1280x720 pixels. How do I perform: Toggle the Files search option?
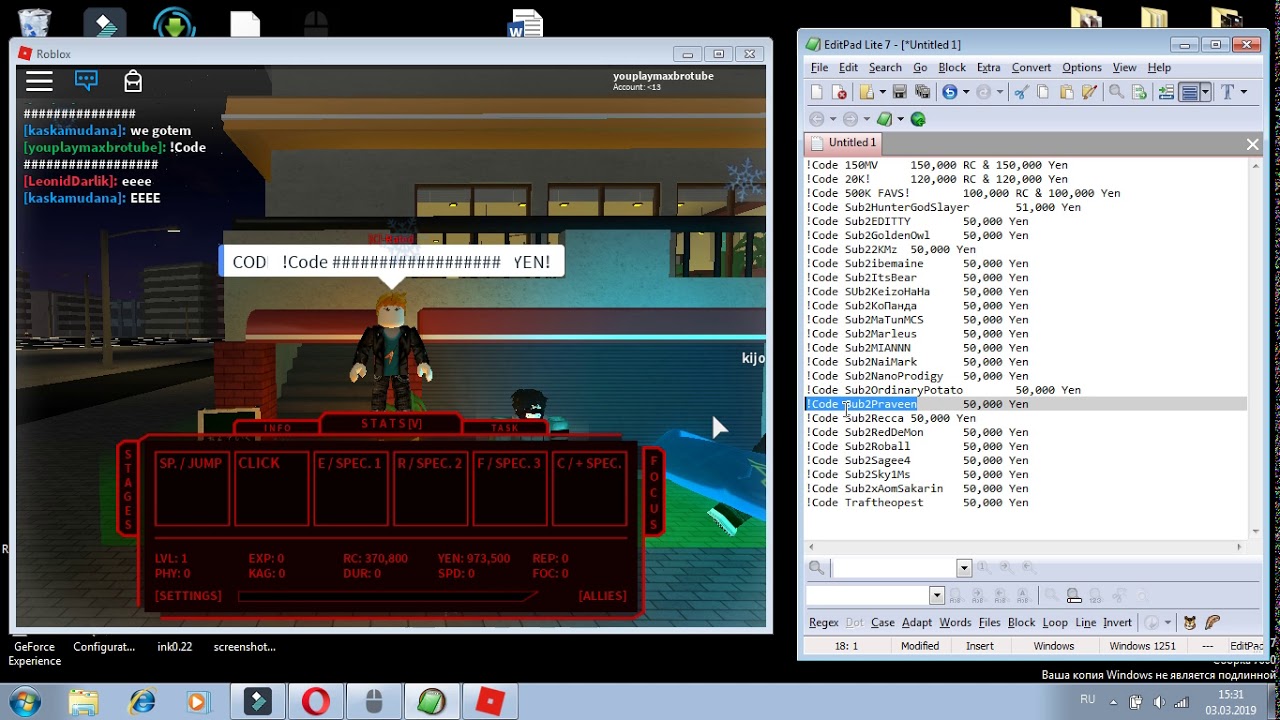tap(990, 622)
